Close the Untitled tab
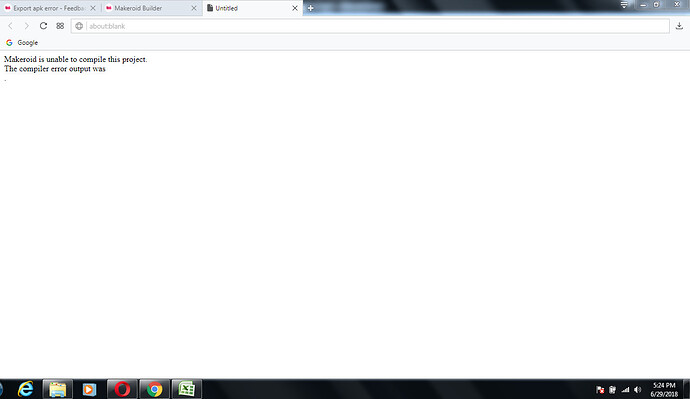The height and width of the screenshot is (399, 690). (x=295, y=8)
